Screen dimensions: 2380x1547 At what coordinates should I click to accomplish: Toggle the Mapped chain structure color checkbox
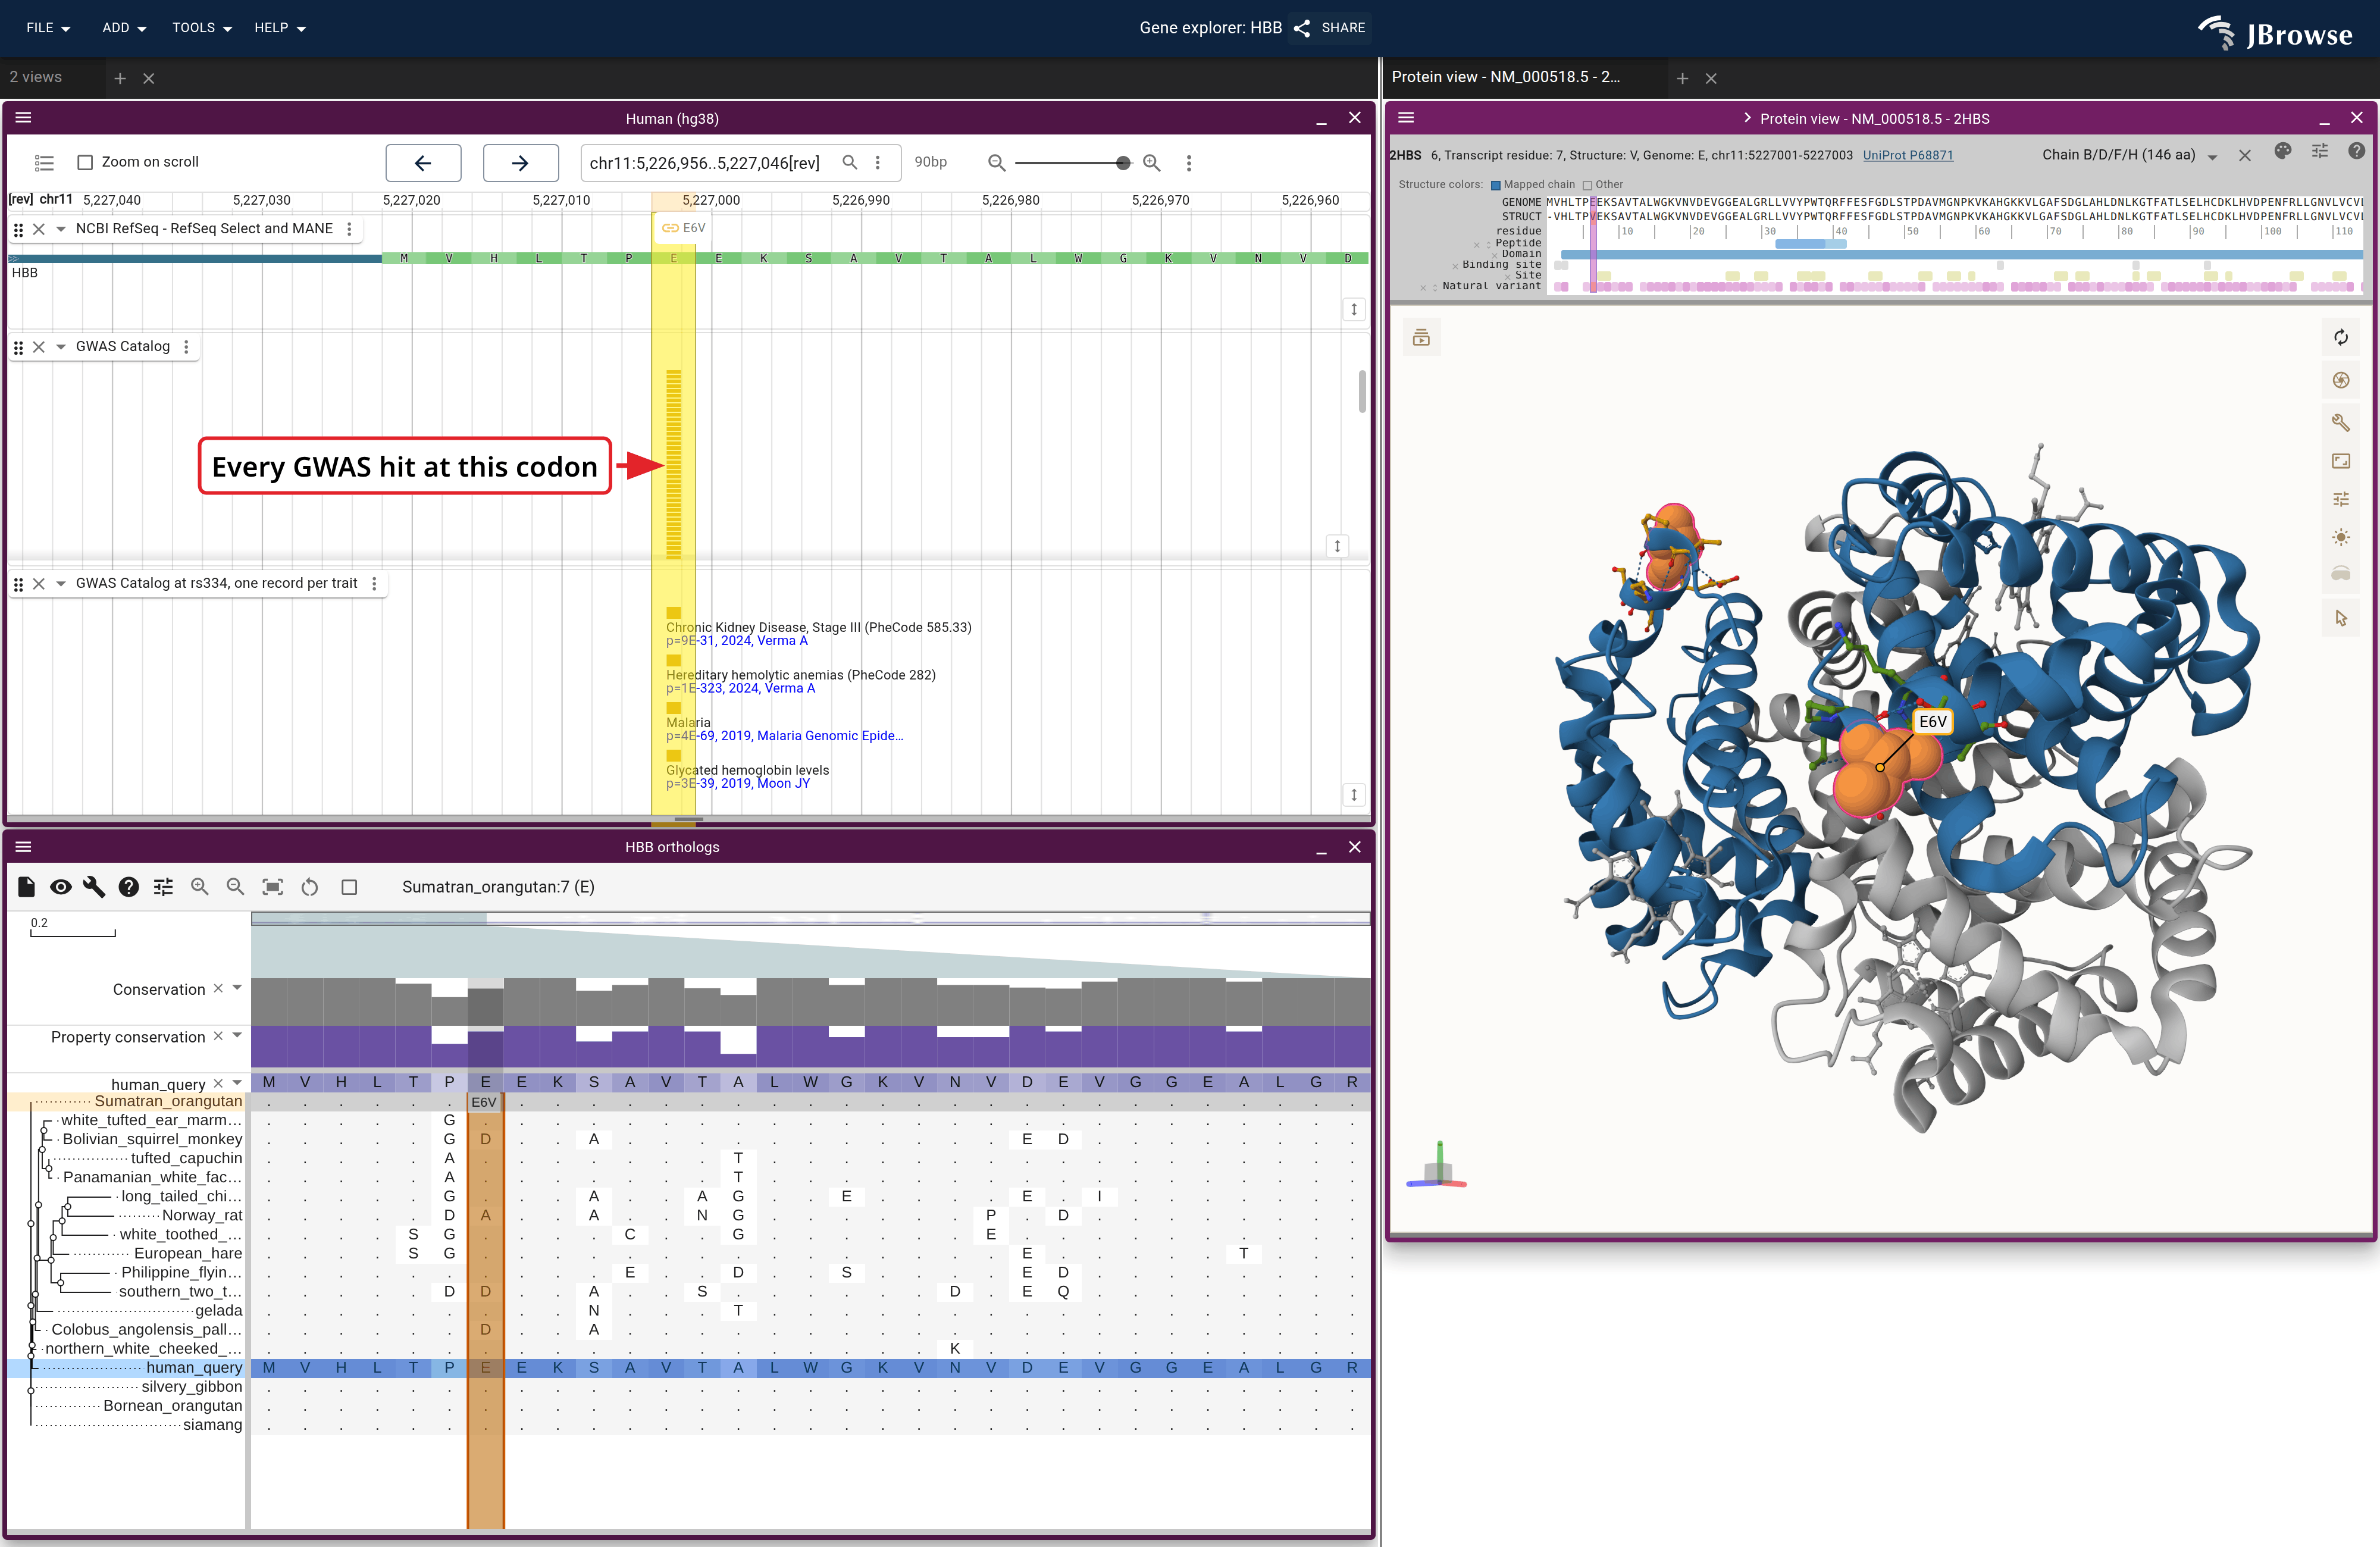point(1496,185)
